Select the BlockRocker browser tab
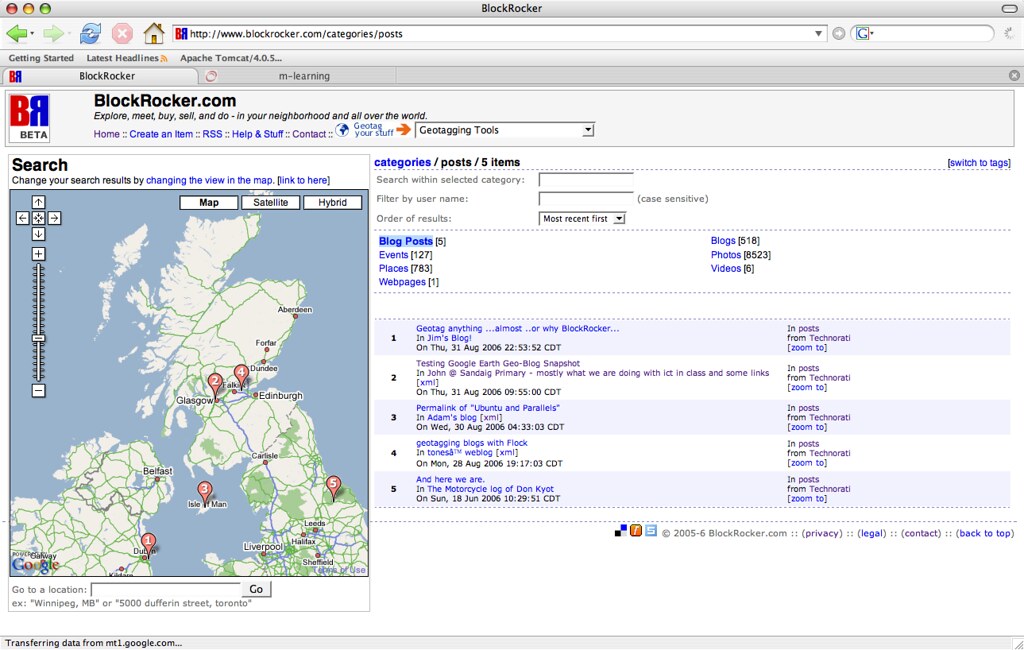 pos(100,76)
